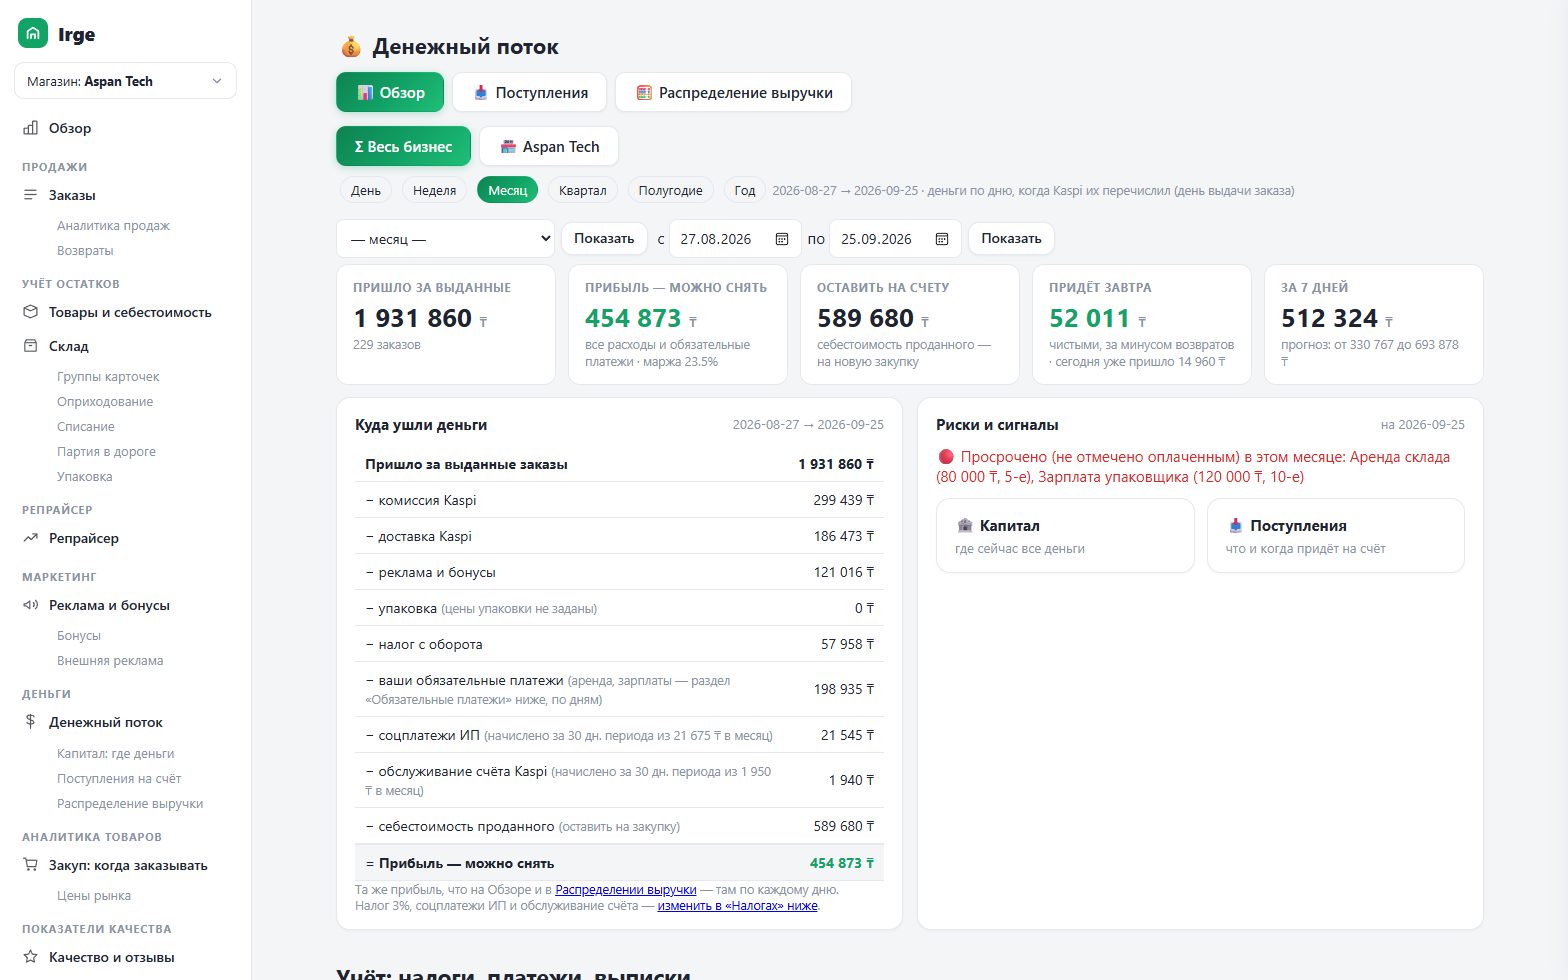Open Внешняя реклама in the sidebar

click(110, 660)
